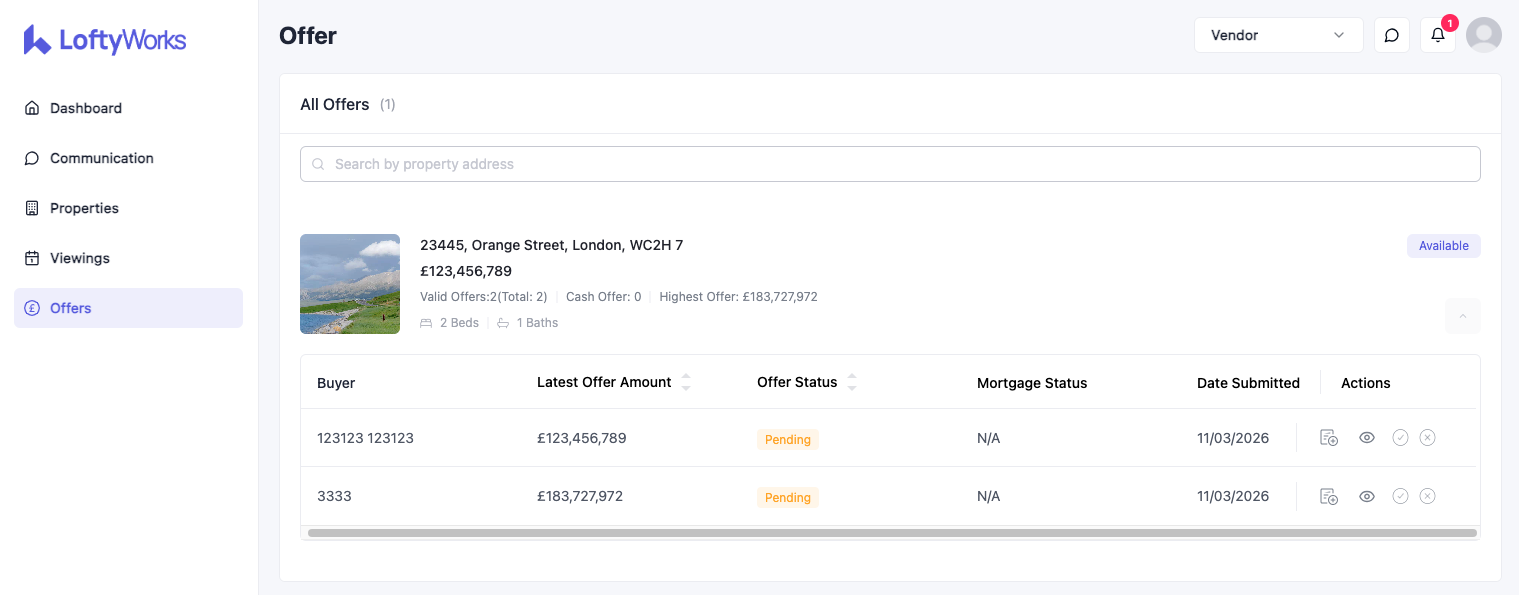Click the eye icon for buyer 3333

(1367, 497)
